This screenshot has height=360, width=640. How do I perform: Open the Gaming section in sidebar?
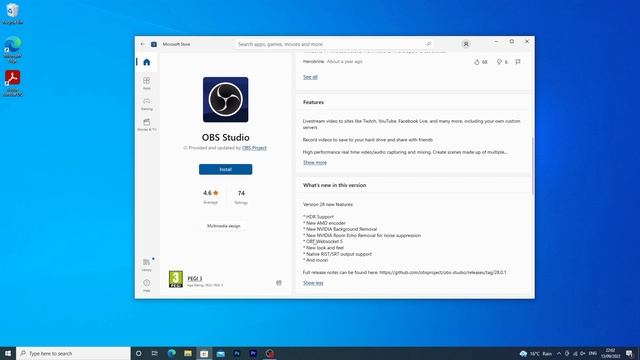coord(147,104)
